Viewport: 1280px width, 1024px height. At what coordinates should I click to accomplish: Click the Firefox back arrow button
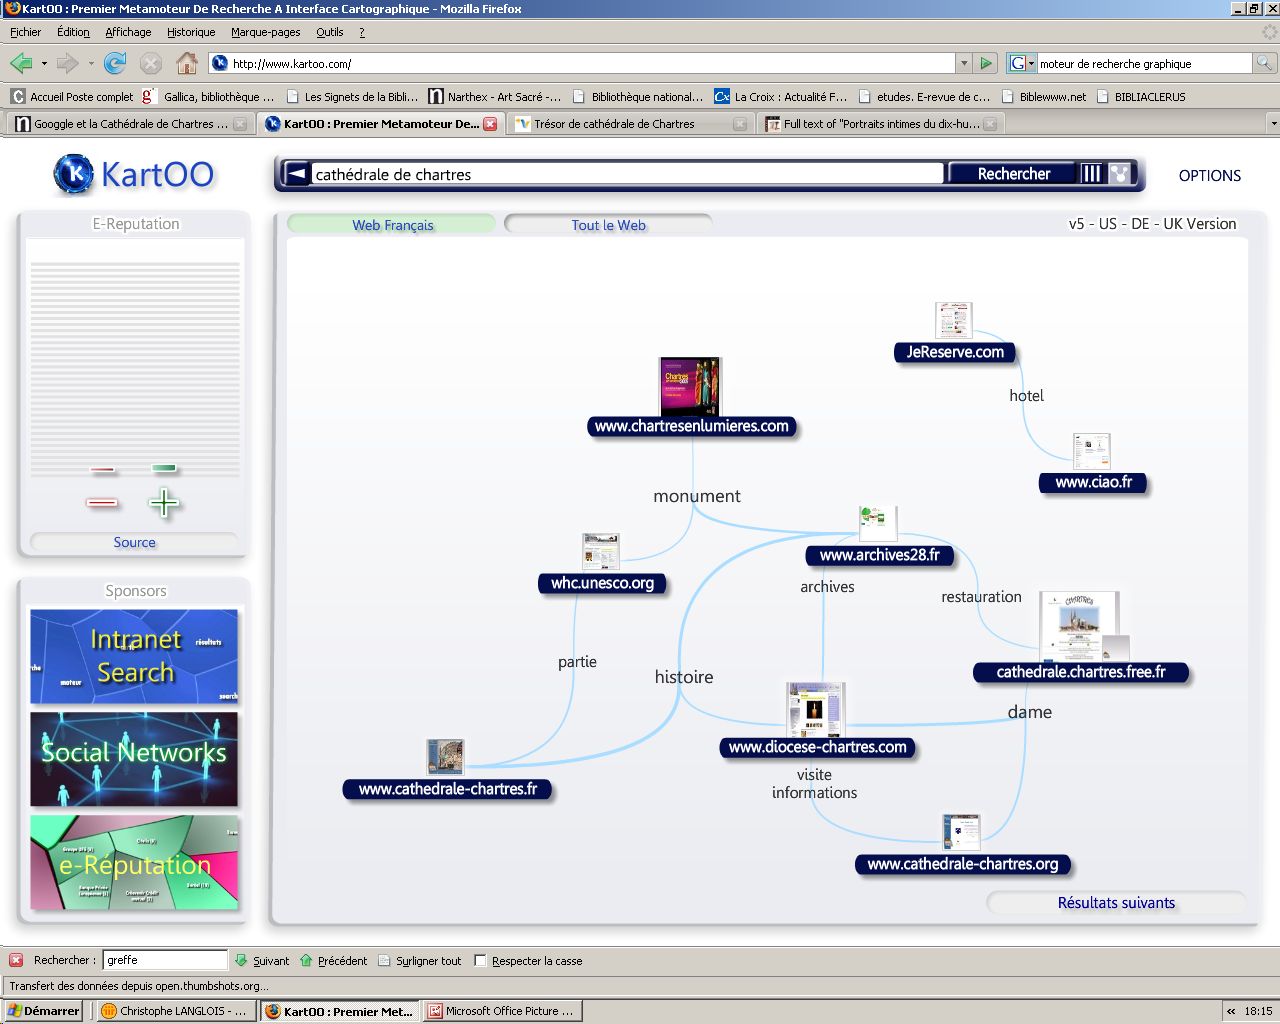click(x=21, y=64)
